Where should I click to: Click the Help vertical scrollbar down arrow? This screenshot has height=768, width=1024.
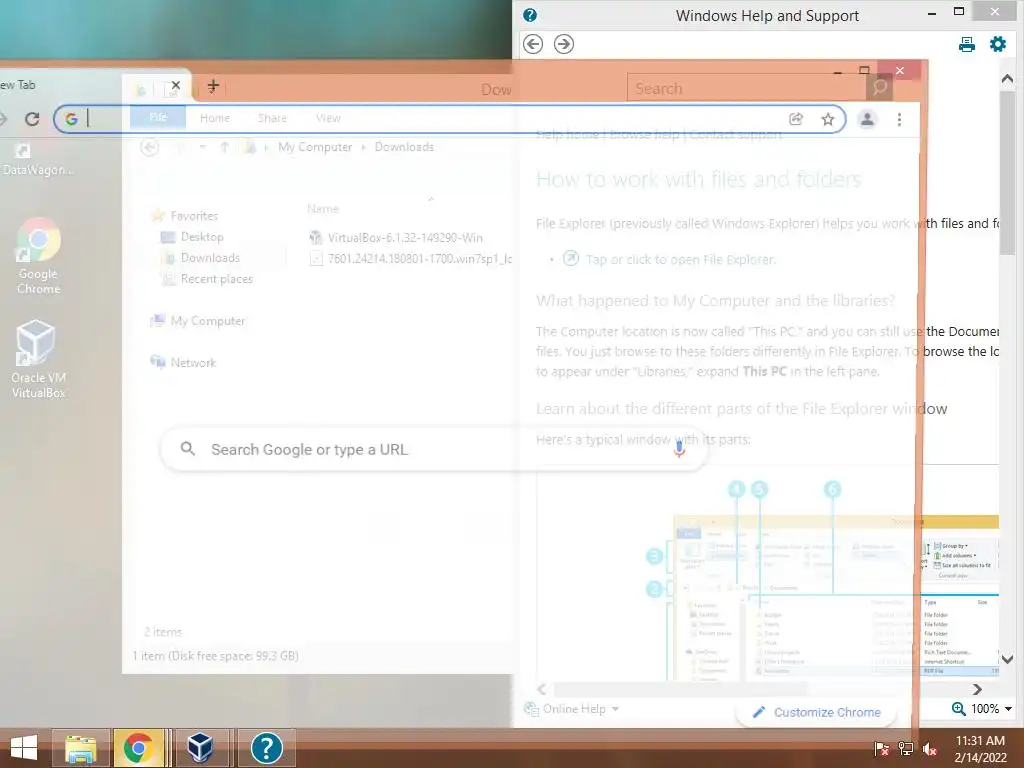[1007, 660]
